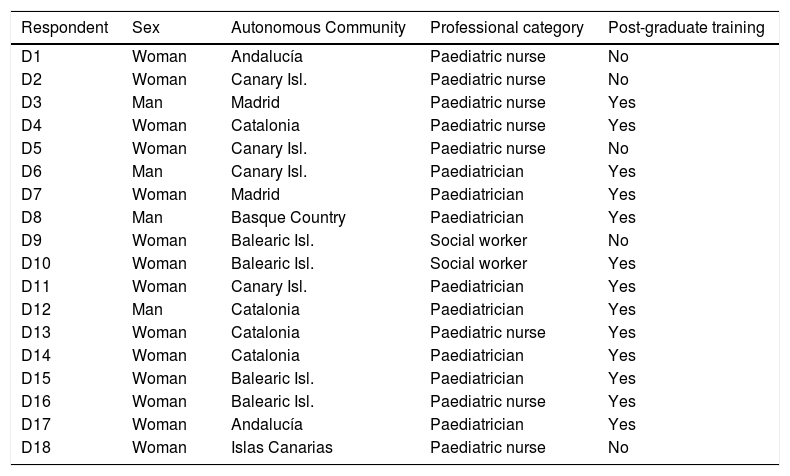Select Madrid in row D3
This screenshot has width=790, height=476.
255,103
